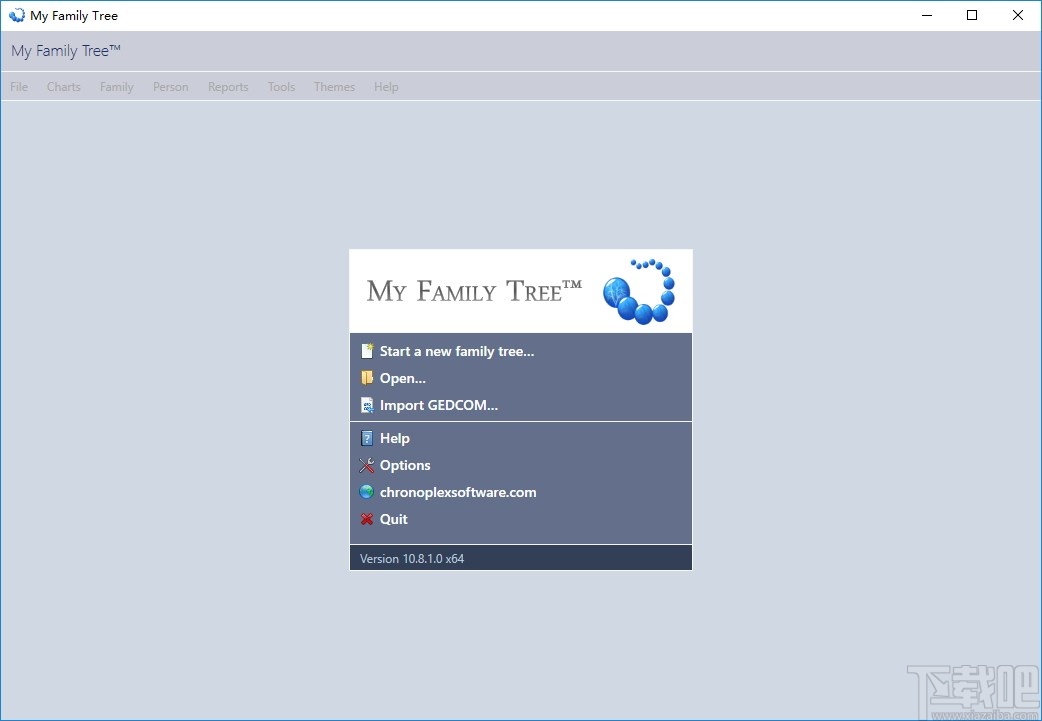Open the Tools menu

(x=281, y=87)
